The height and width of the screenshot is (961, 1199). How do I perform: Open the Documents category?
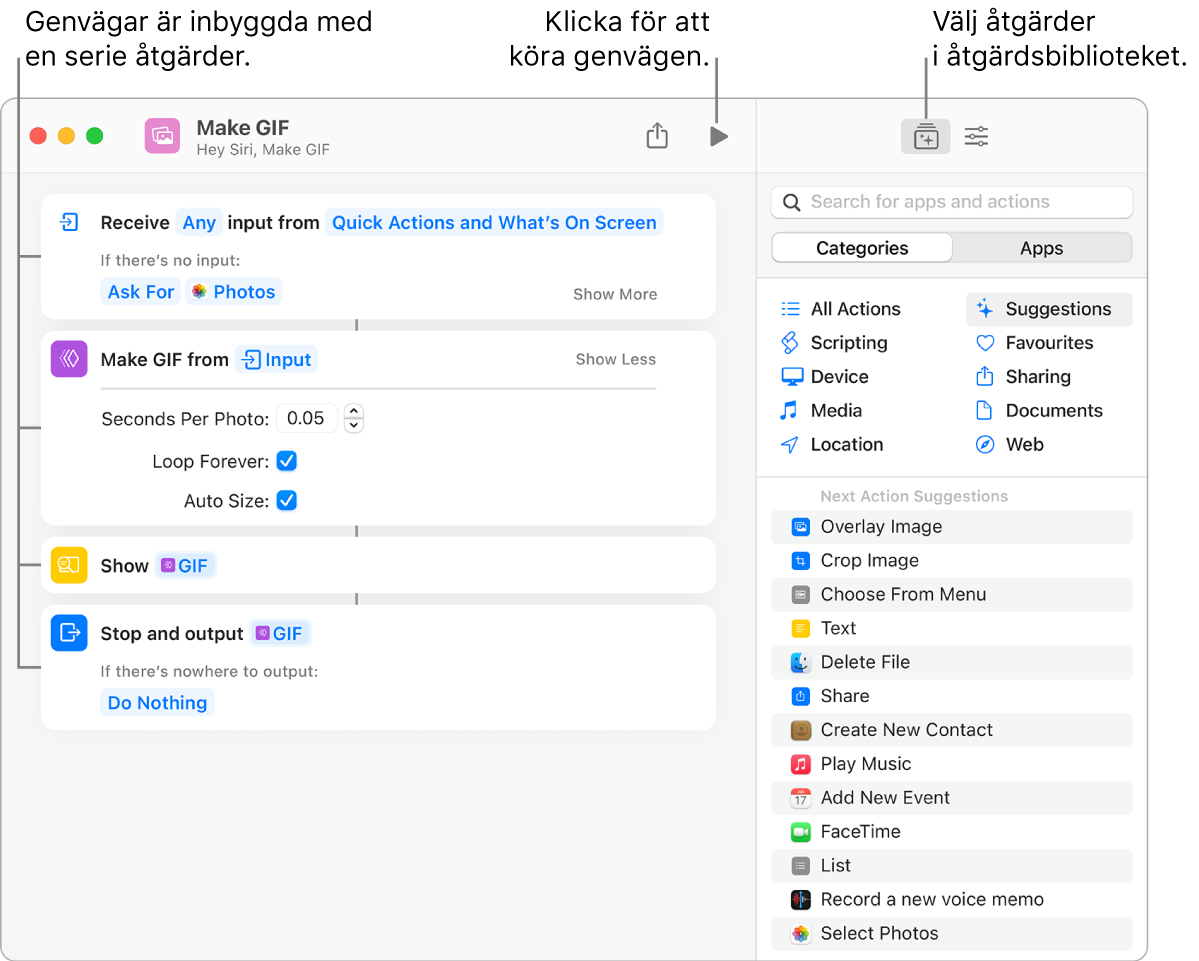click(x=1039, y=411)
